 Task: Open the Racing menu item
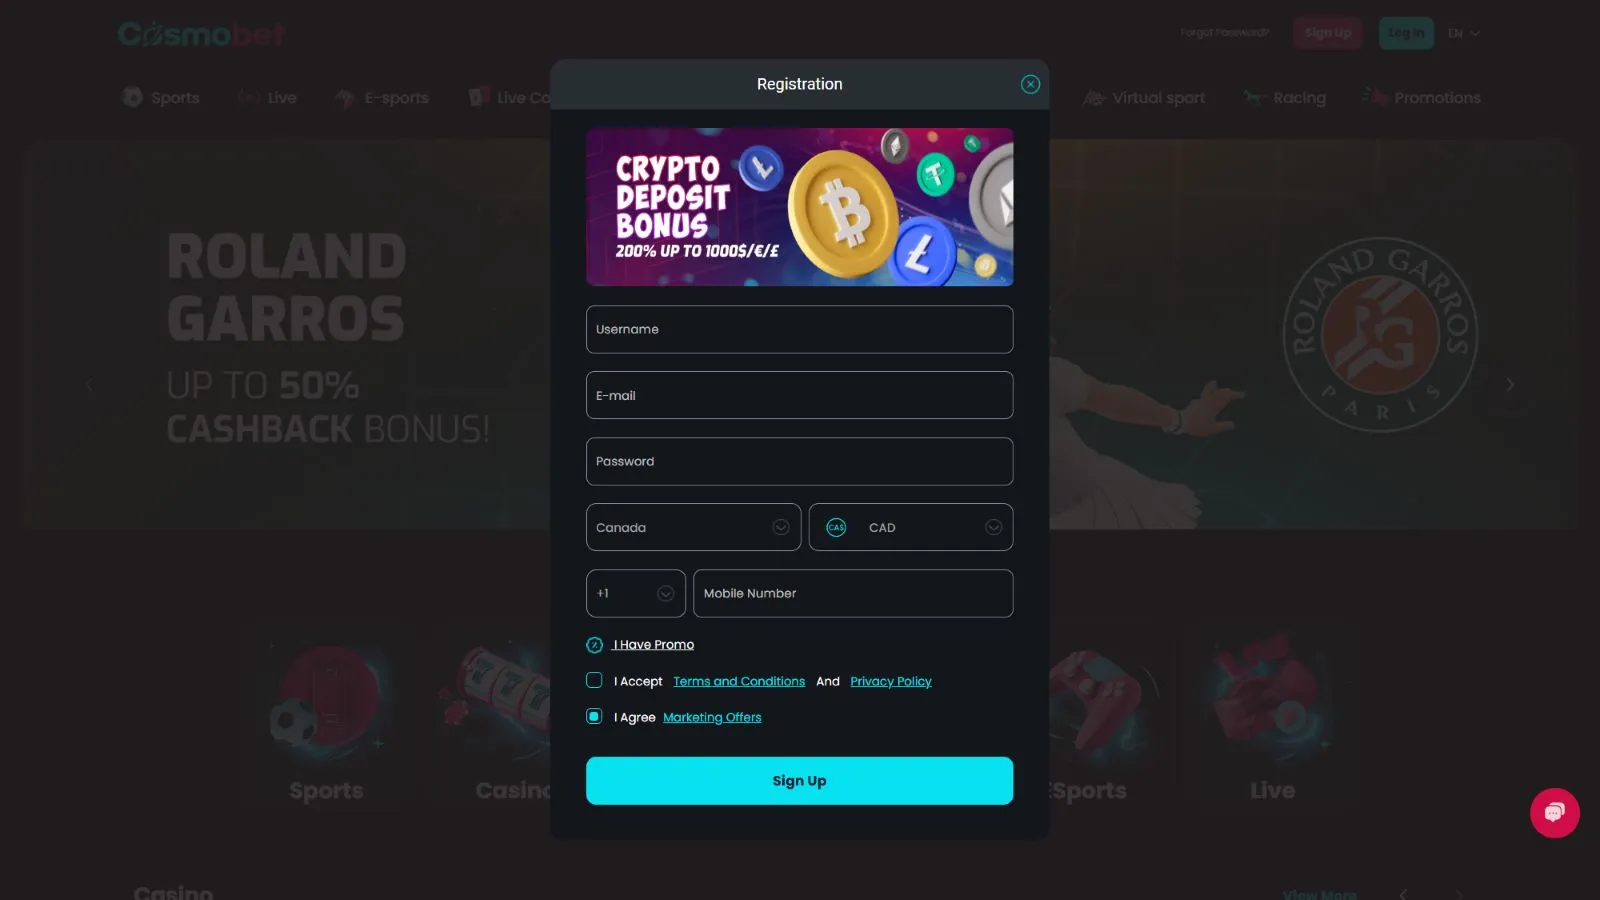click(x=1285, y=97)
